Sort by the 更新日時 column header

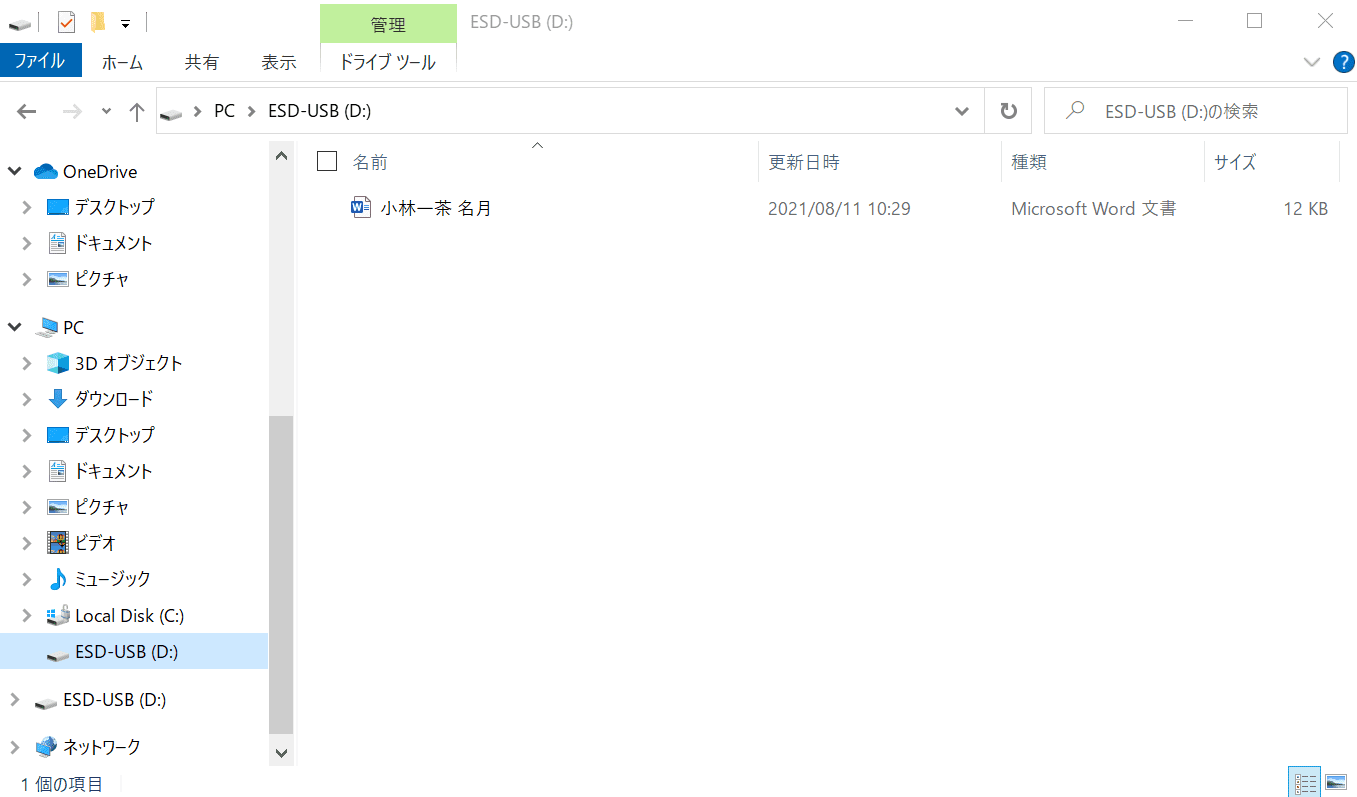[x=804, y=162]
